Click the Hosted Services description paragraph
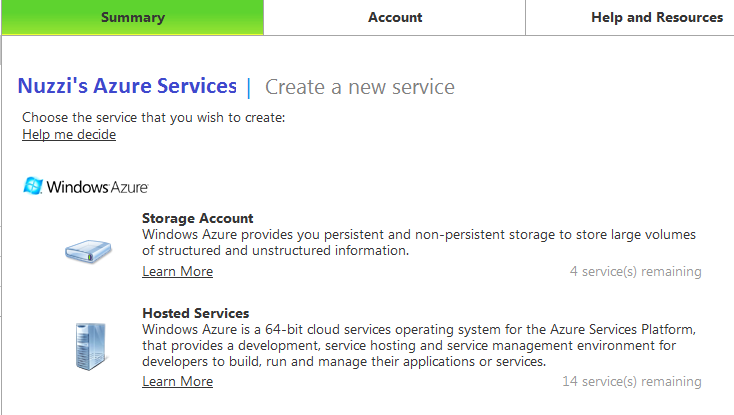 point(419,345)
